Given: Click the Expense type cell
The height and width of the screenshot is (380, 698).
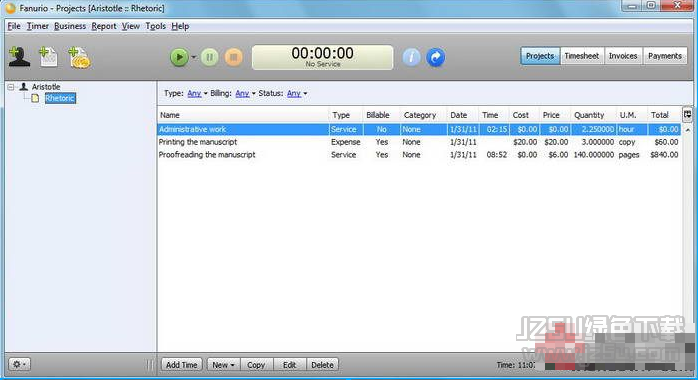Looking at the screenshot, I should pos(345,142).
